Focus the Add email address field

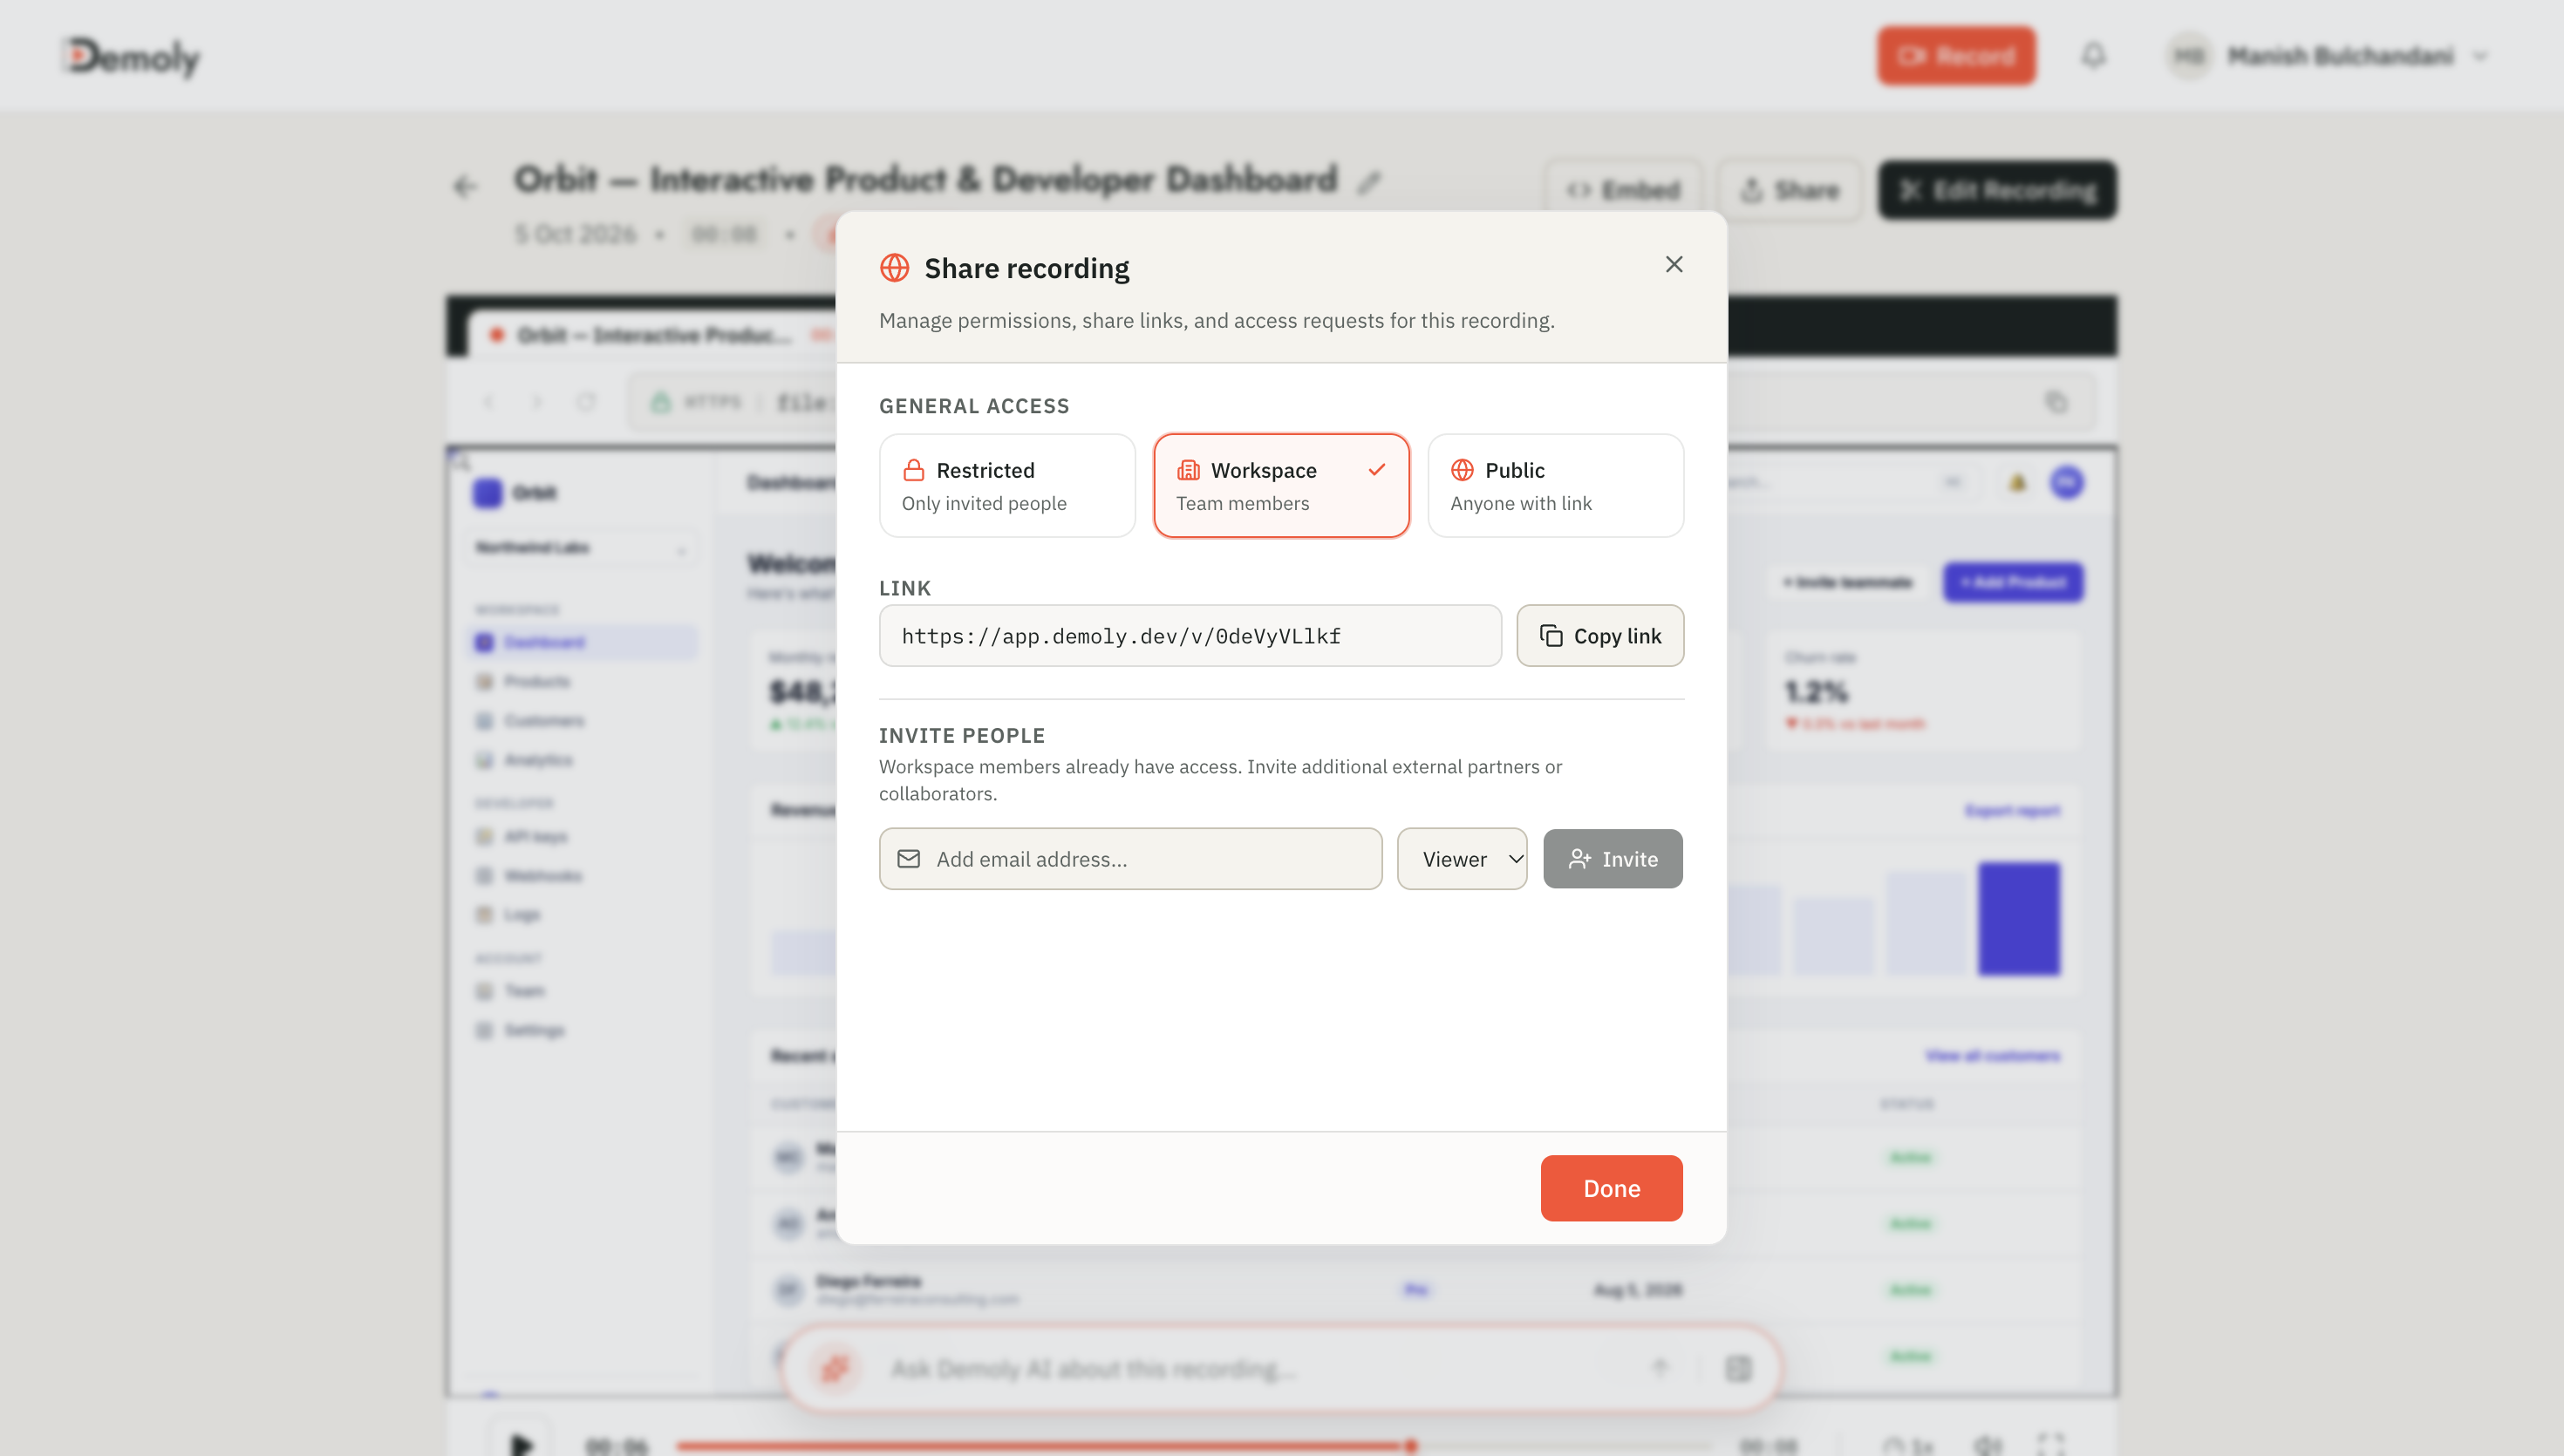click(x=1130, y=859)
